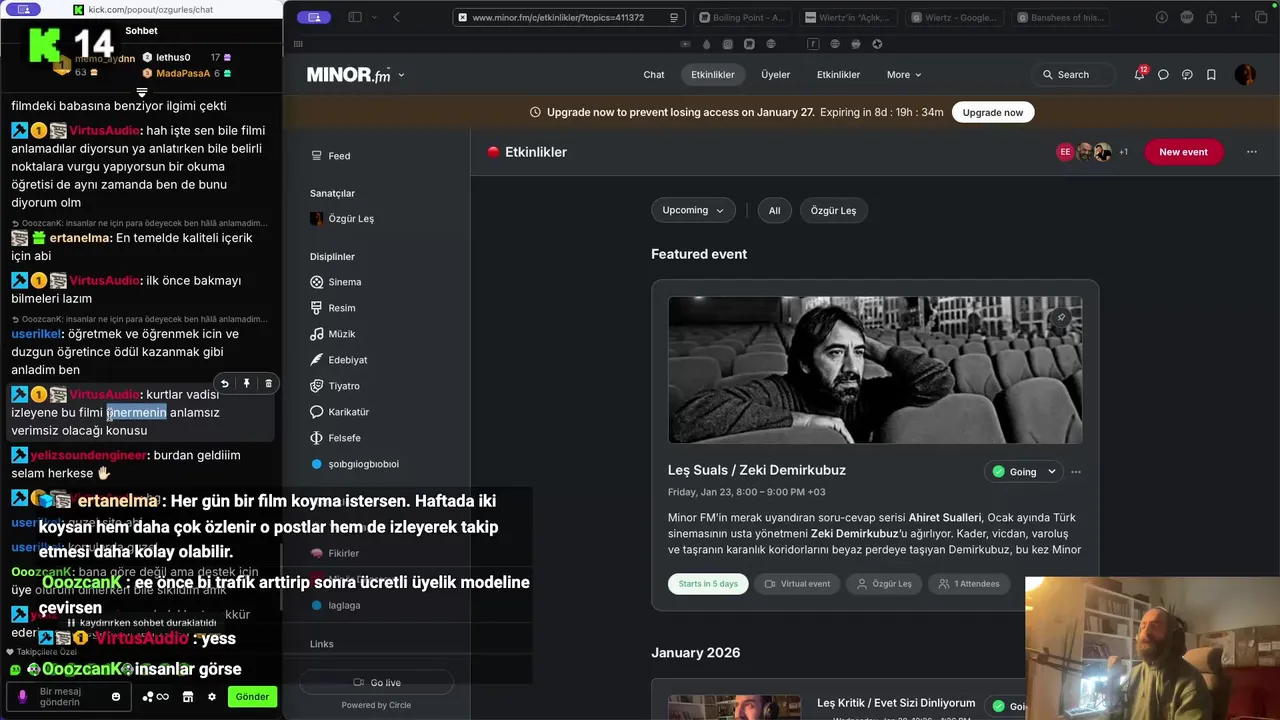Open the bookmarks icon in header
Image resolution: width=1280 pixels, height=720 pixels.
(1211, 75)
